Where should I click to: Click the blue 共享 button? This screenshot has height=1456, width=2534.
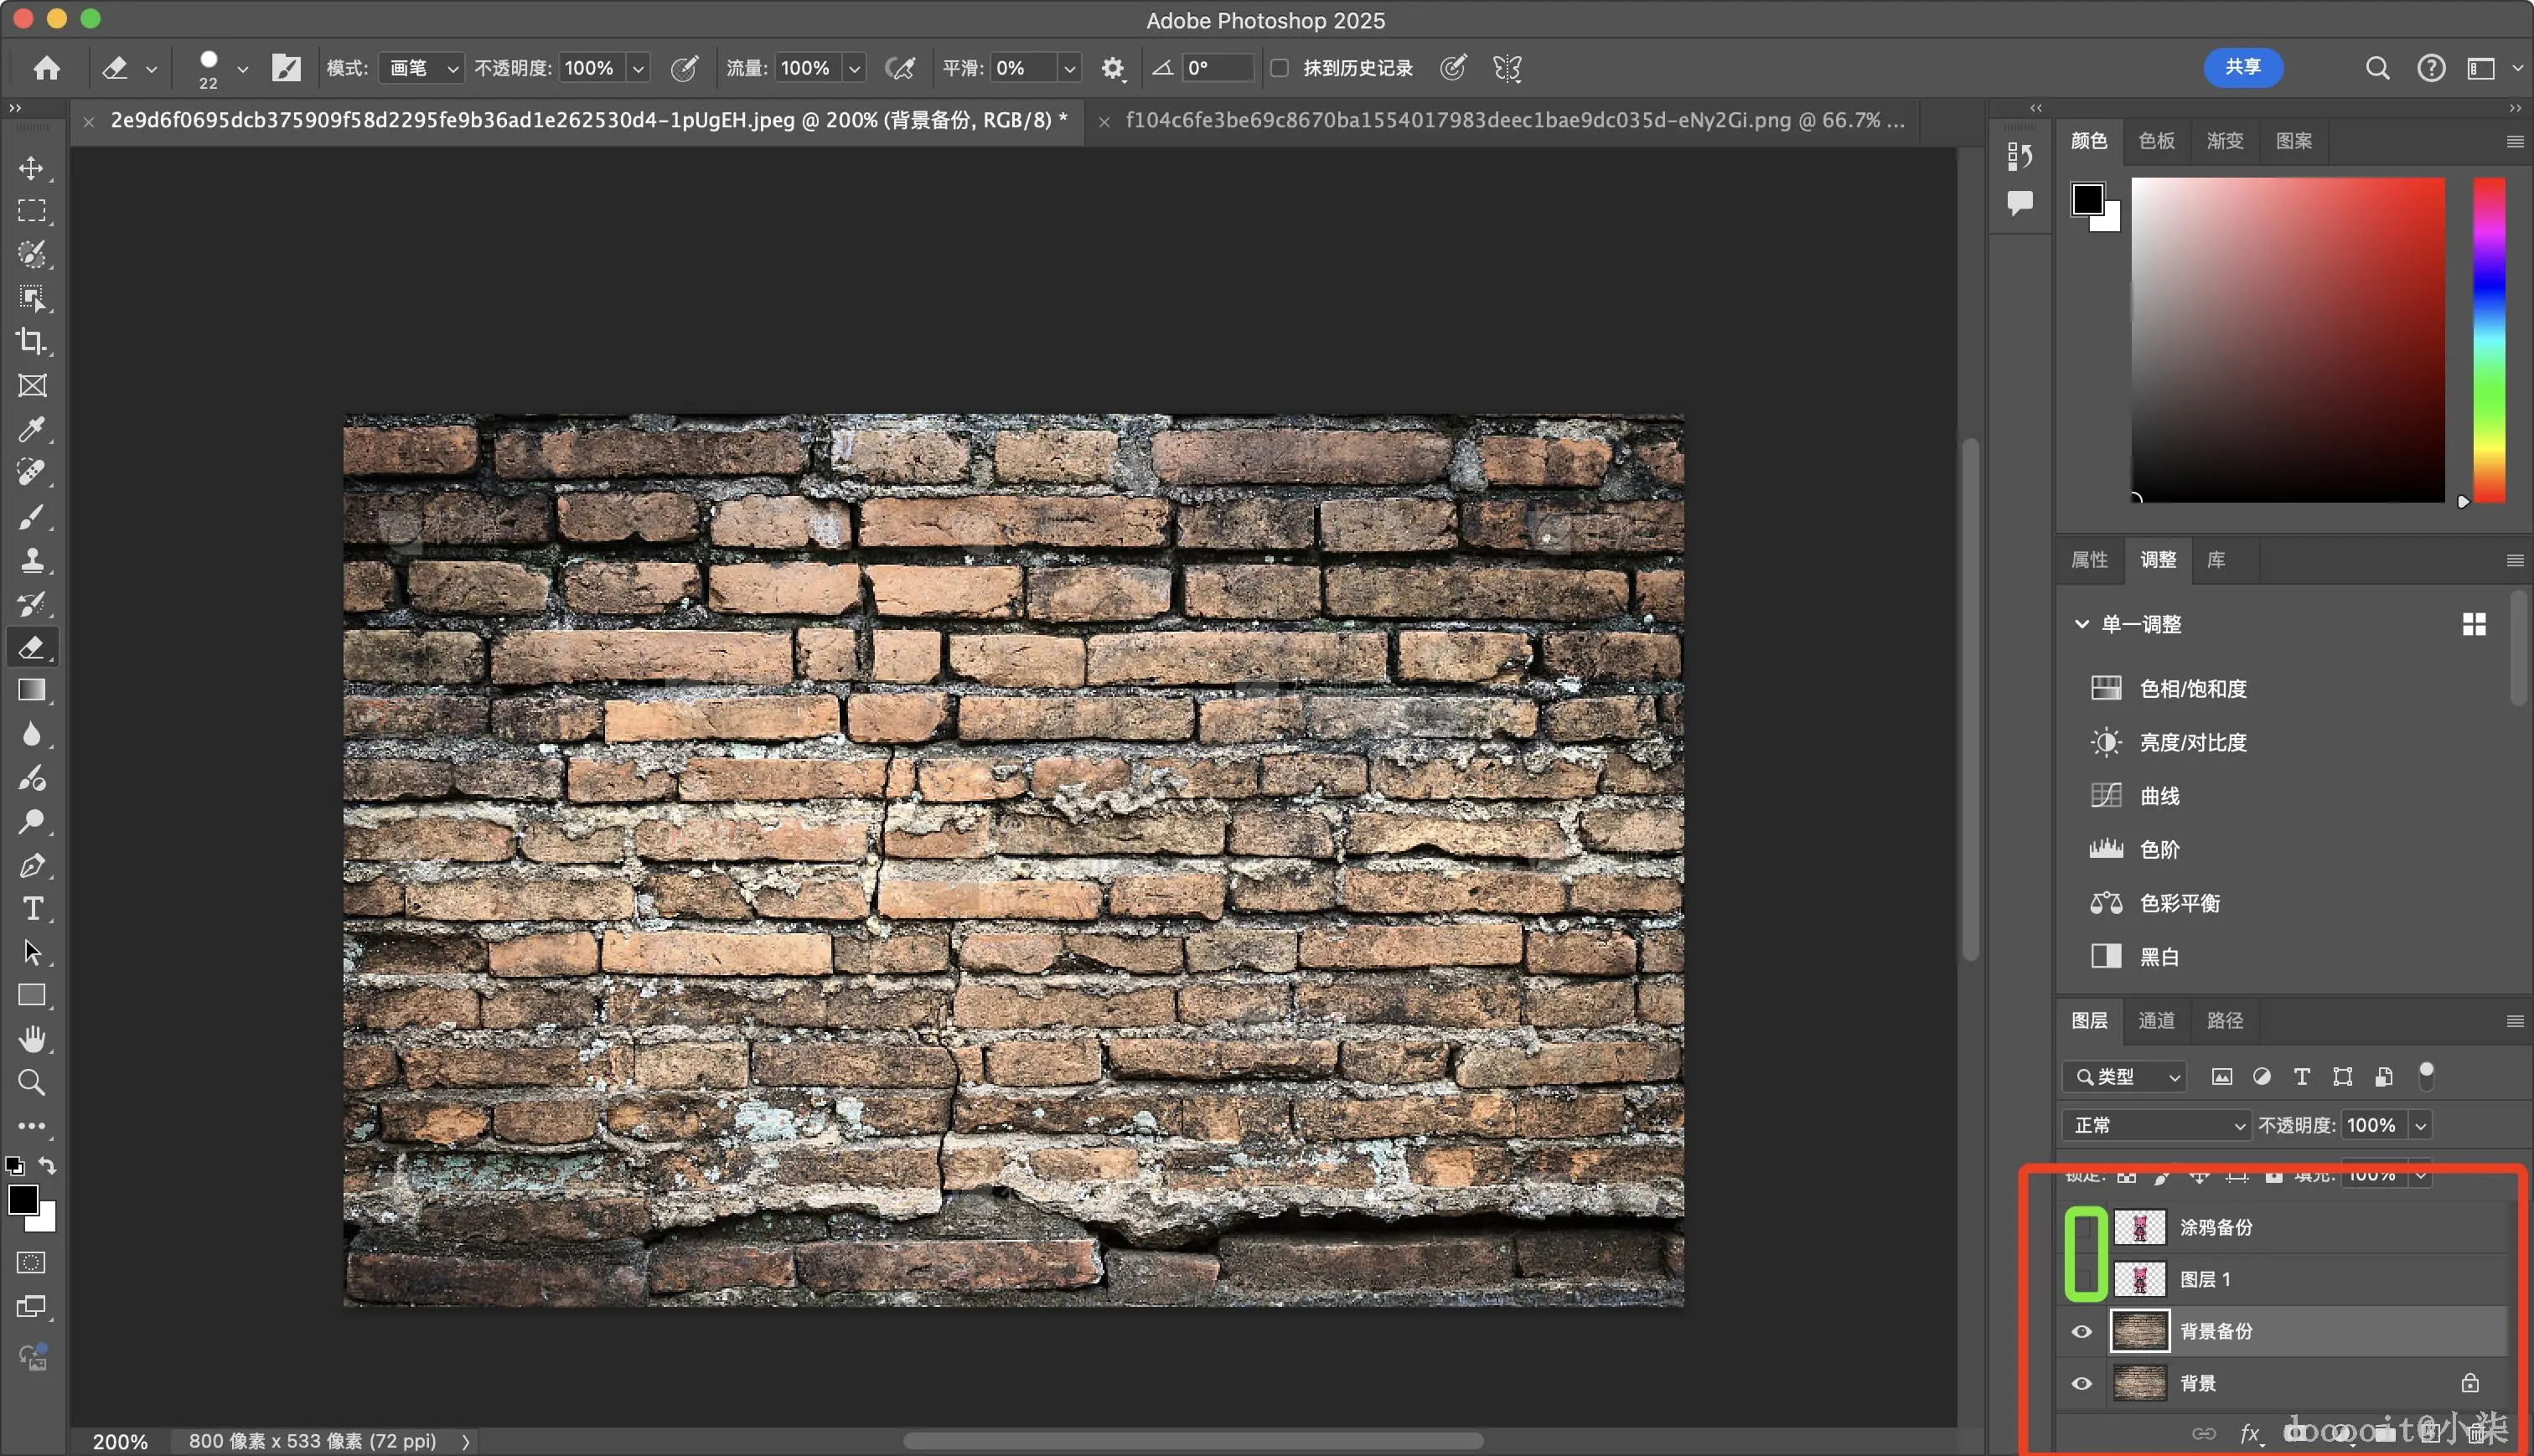2242,67
